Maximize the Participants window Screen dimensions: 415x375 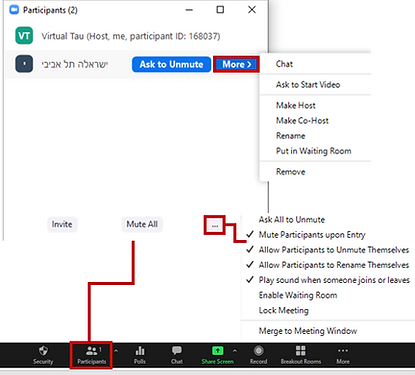pyautogui.click(x=220, y=10)
